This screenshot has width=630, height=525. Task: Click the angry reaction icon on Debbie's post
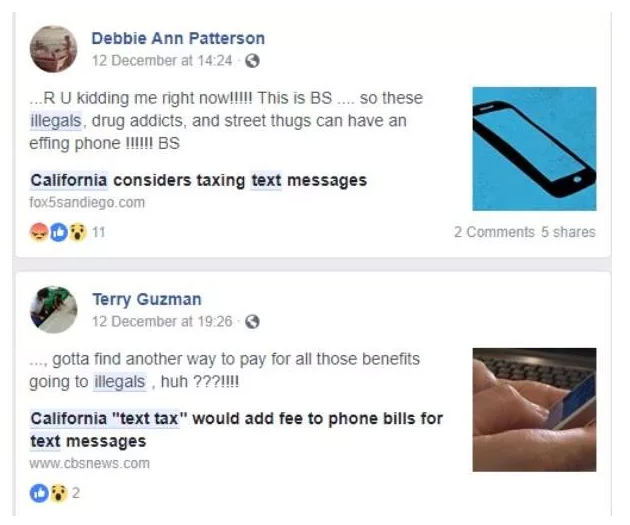39,232
